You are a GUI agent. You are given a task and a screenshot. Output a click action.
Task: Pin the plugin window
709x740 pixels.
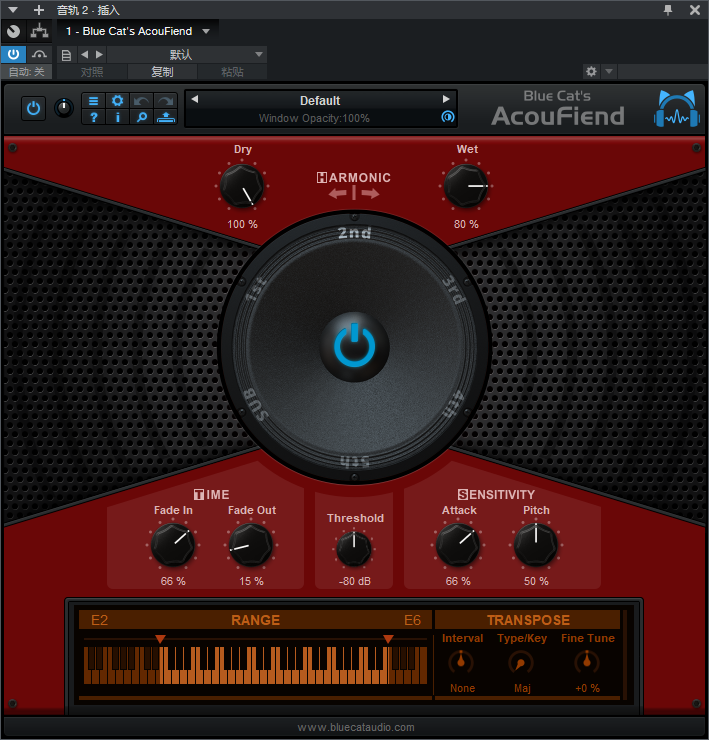667,9
